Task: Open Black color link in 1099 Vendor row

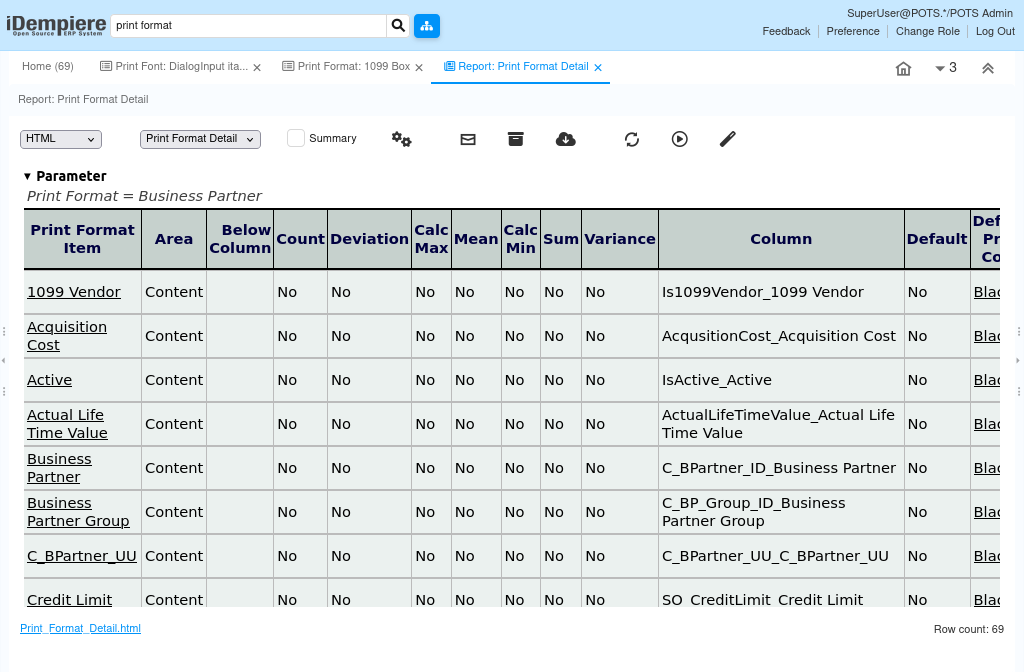Action: point(987,292)
